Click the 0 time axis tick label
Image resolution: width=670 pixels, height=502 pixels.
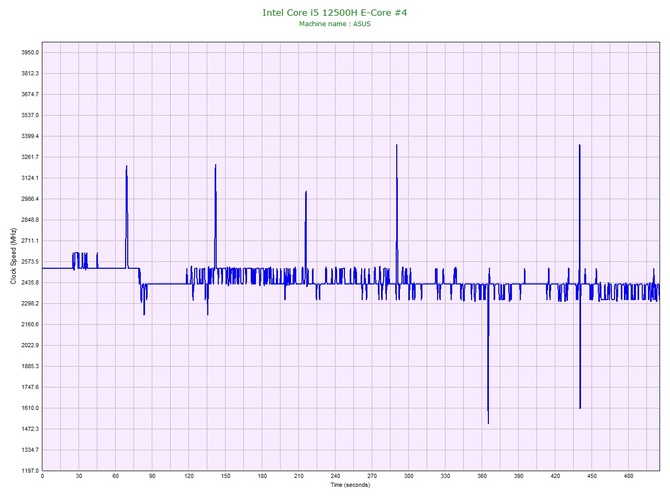(x=42, y=476)
